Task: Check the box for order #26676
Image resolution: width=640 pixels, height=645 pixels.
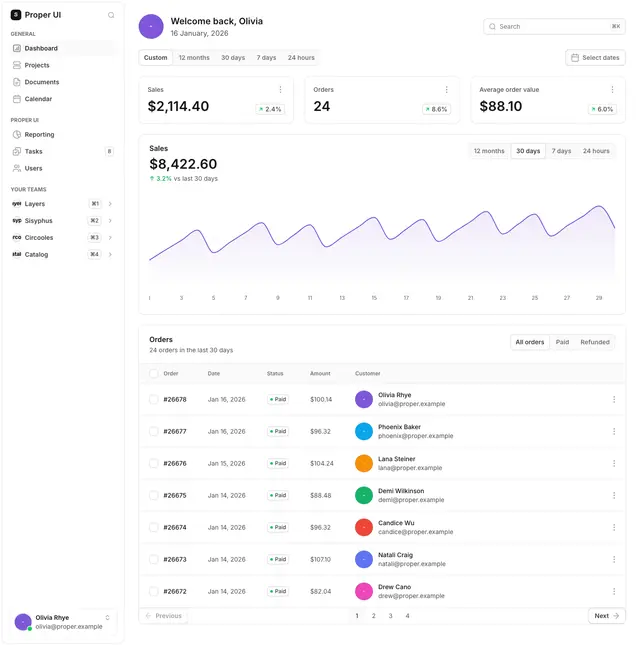Action: (153, 463)
